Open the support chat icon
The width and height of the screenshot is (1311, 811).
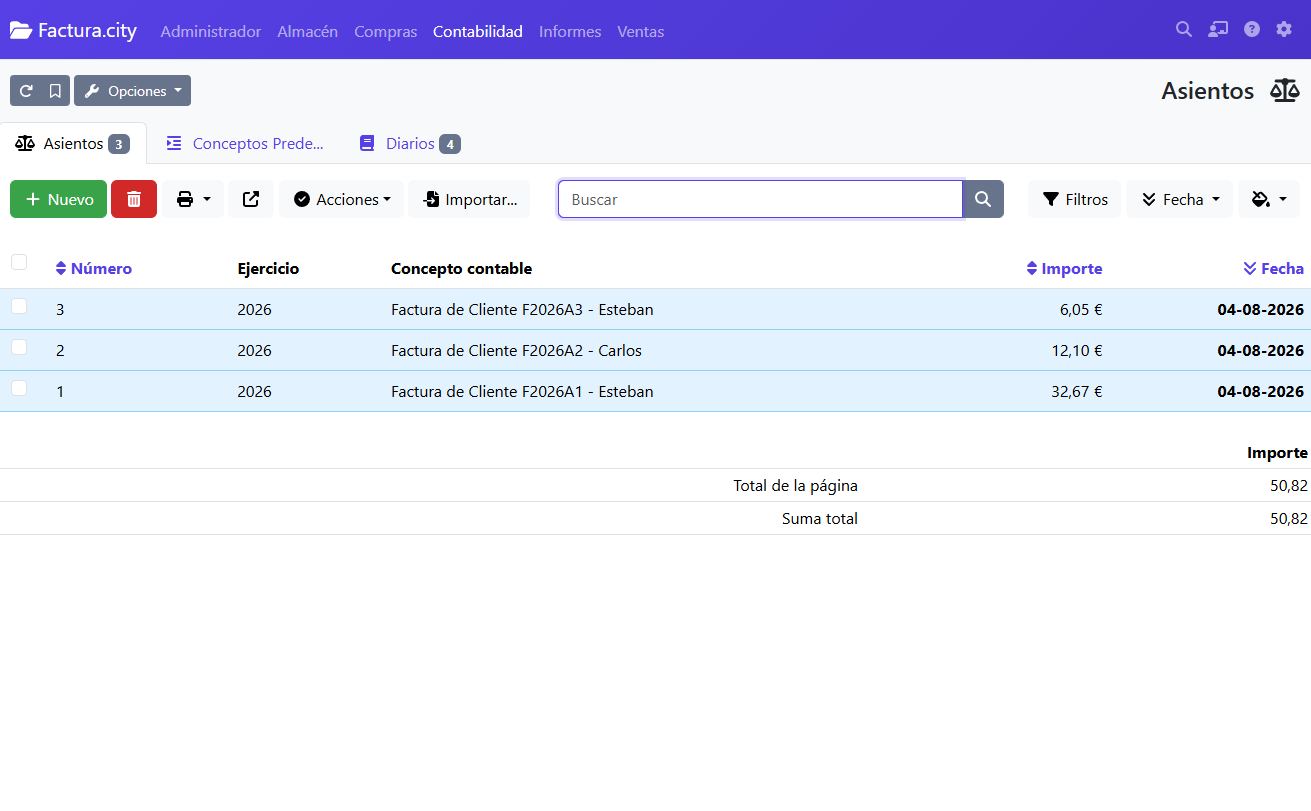(1218, 30)
